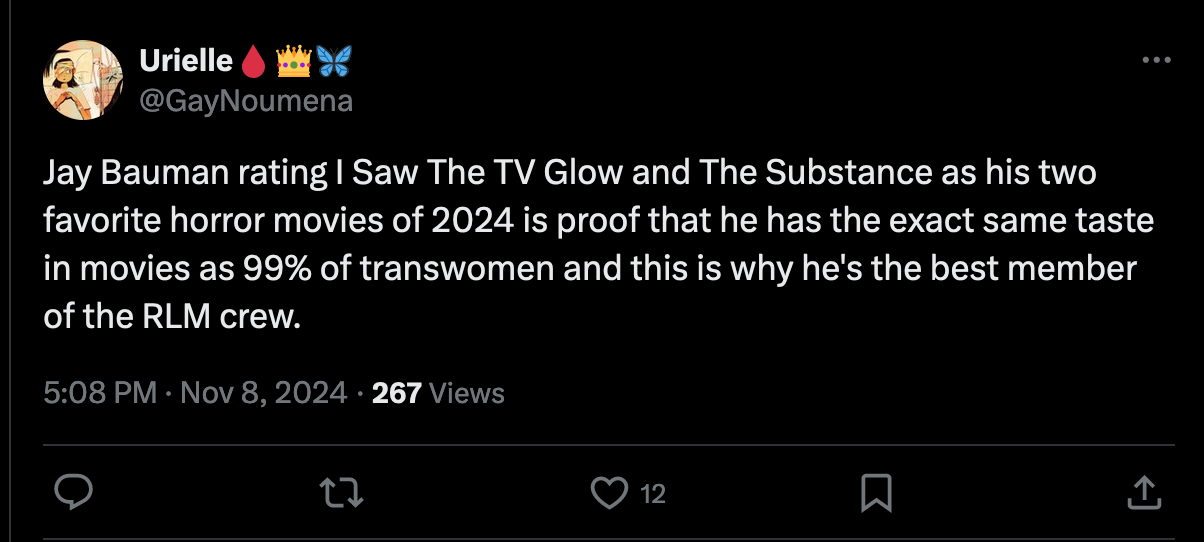Image resolution: width=1204 pixels, height=542 pixels.
Task: Click the Nov 8, 2024 date
Action: tap(263, 393)
